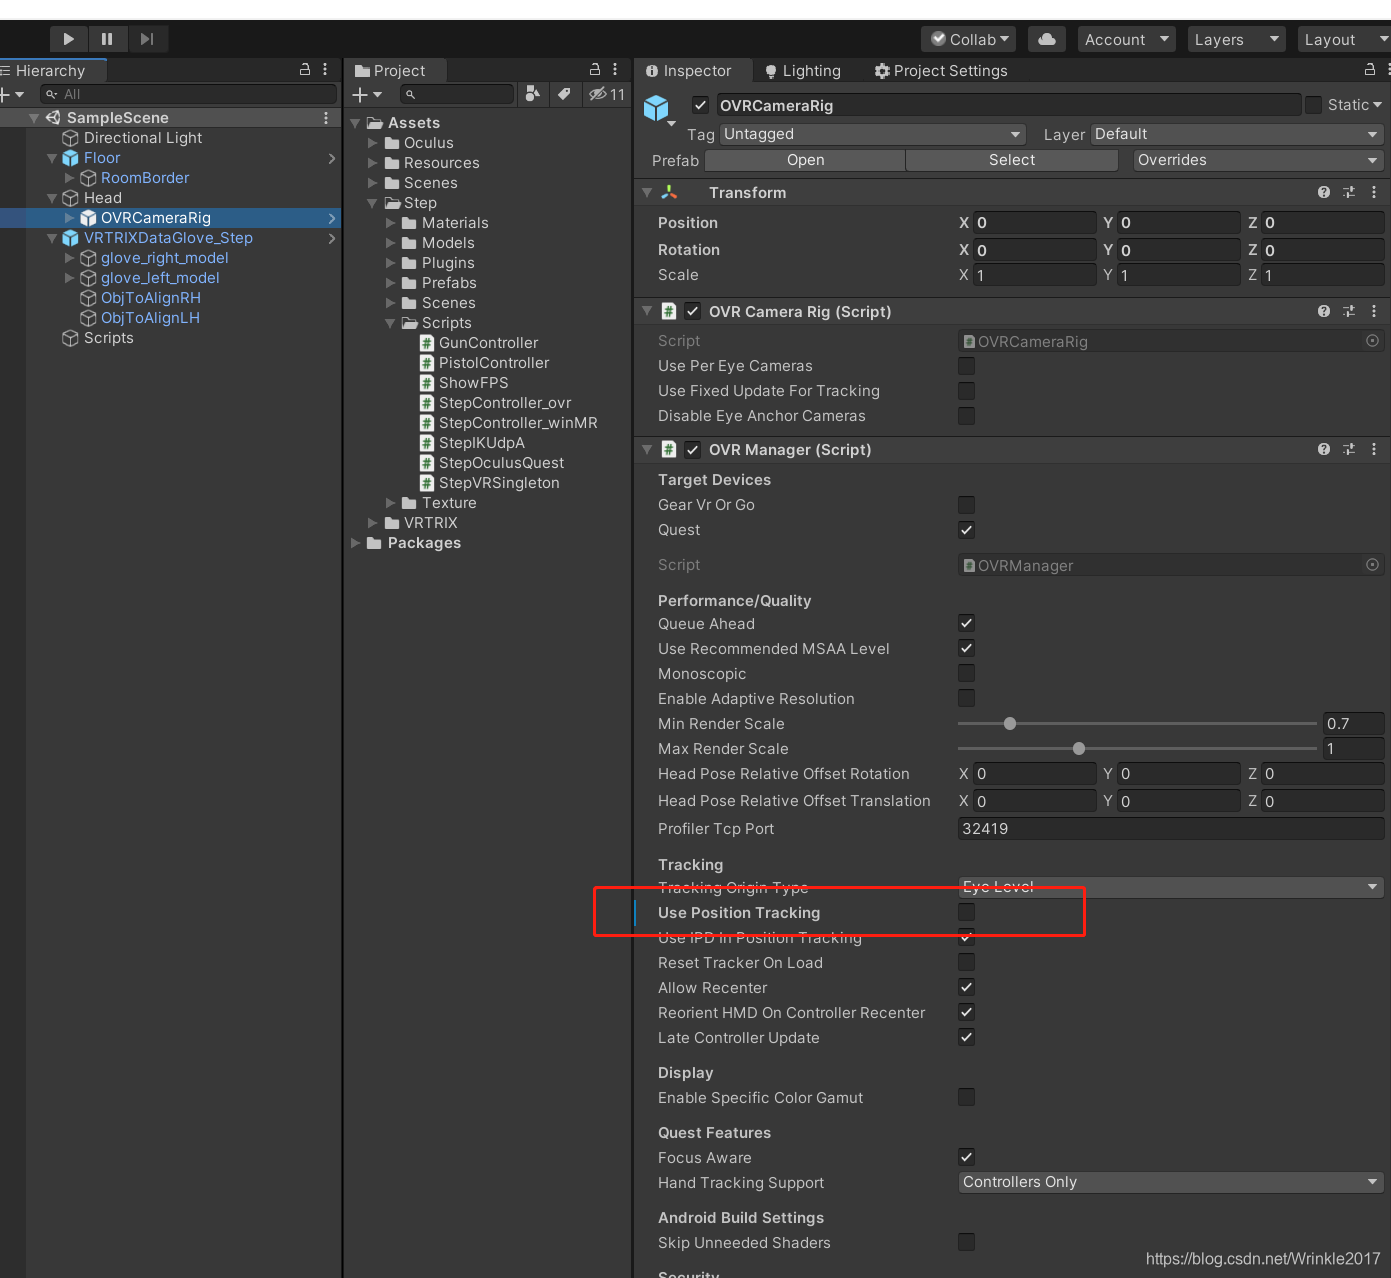Open Transform component more options
Screen dimensions: 1391x1278
1374,192
